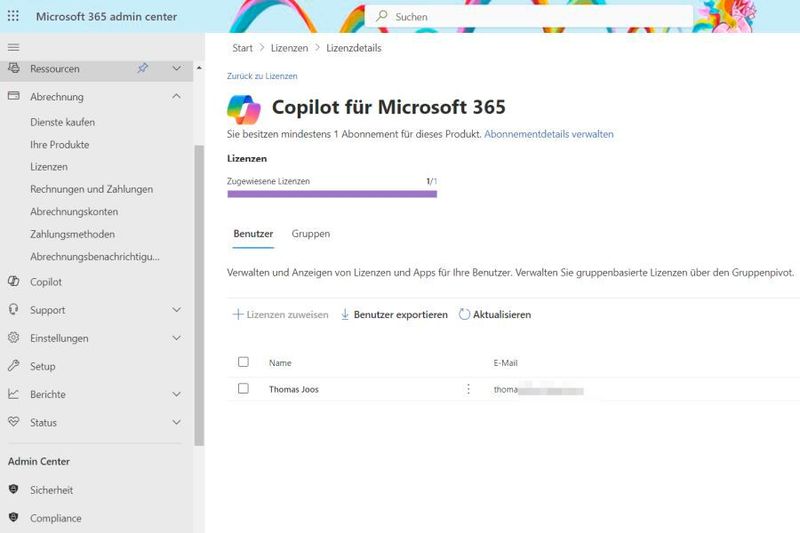Viewport: 800px width, 533px height.
Task: Click the Setup wrench icon
Action: (14, 366)
